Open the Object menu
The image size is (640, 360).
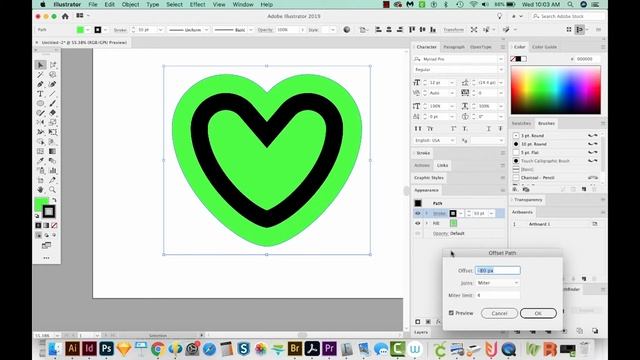pos(130,4)
